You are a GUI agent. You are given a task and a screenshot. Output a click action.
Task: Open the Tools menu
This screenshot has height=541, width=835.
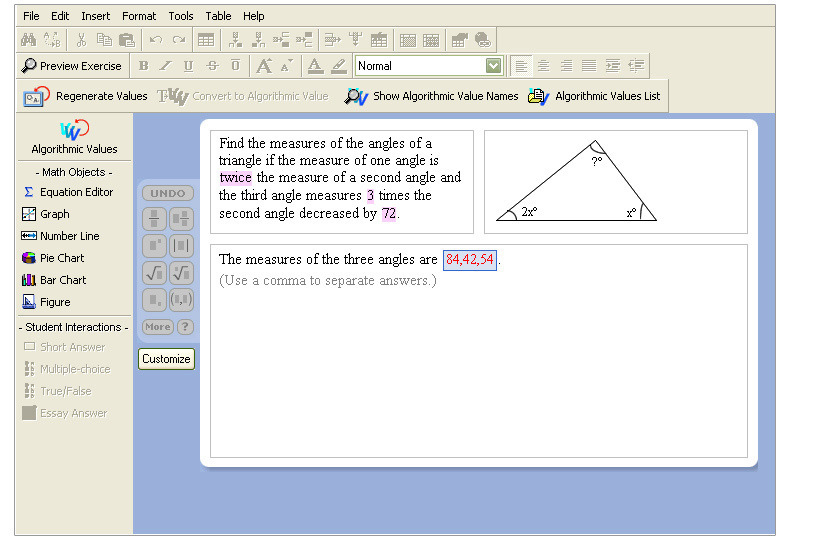[x=181, y=16]
